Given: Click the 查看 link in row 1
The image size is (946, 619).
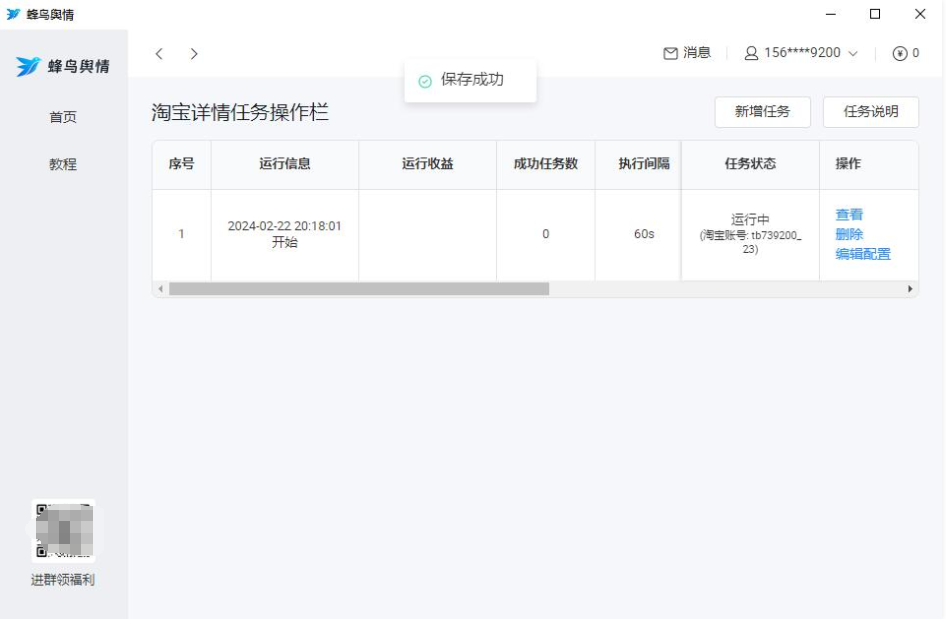Looking at the screenshot, I should pos(849,214).
